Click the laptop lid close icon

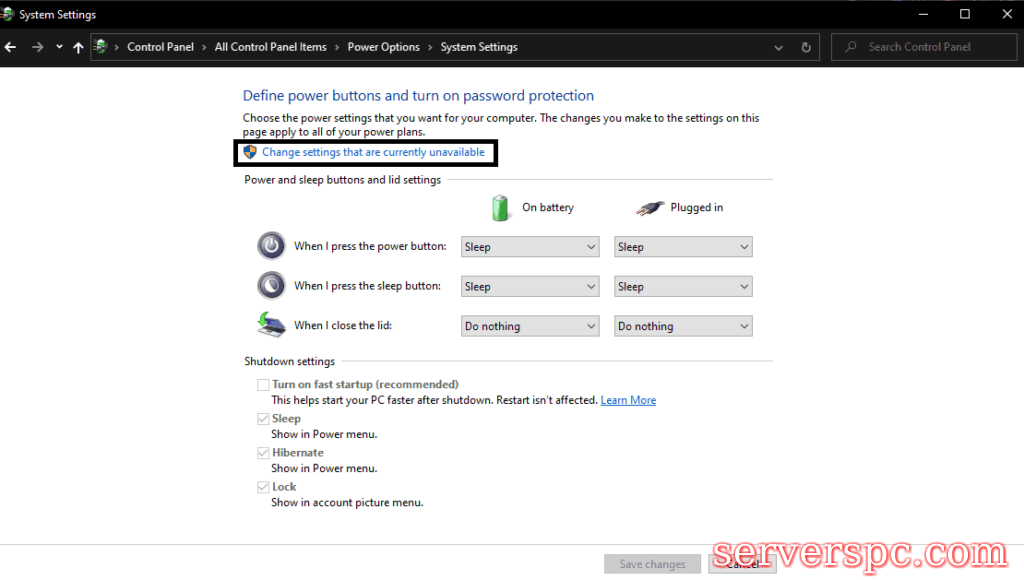coord(271,325)
